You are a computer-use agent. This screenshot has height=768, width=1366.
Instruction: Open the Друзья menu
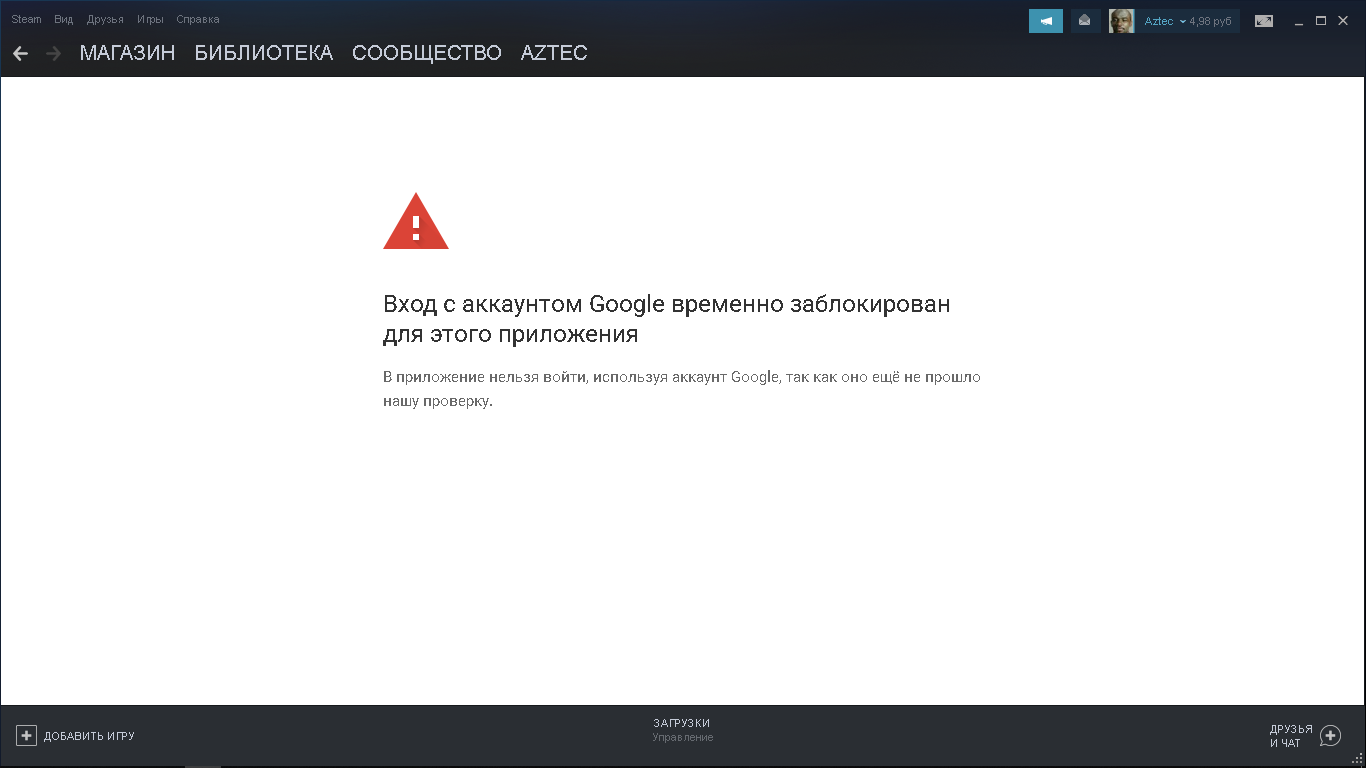(x=105, y=19)
